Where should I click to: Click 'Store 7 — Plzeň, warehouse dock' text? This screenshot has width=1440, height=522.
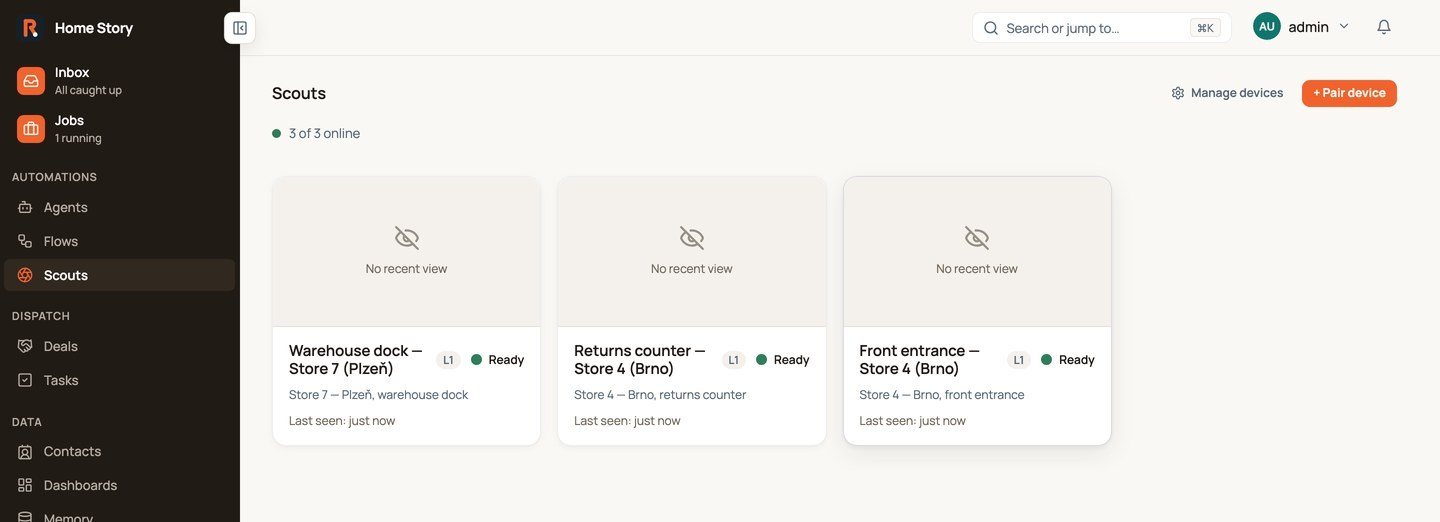point(378,395)
